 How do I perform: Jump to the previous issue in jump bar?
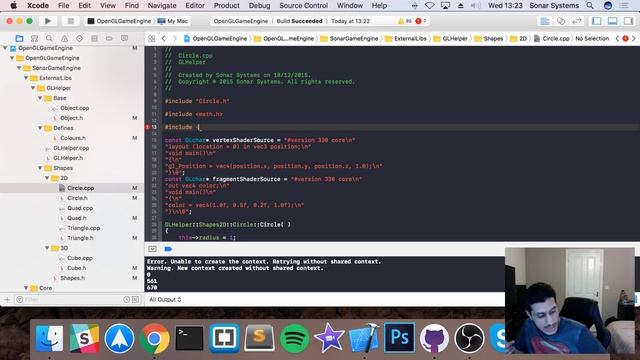(x=617, y=38)
